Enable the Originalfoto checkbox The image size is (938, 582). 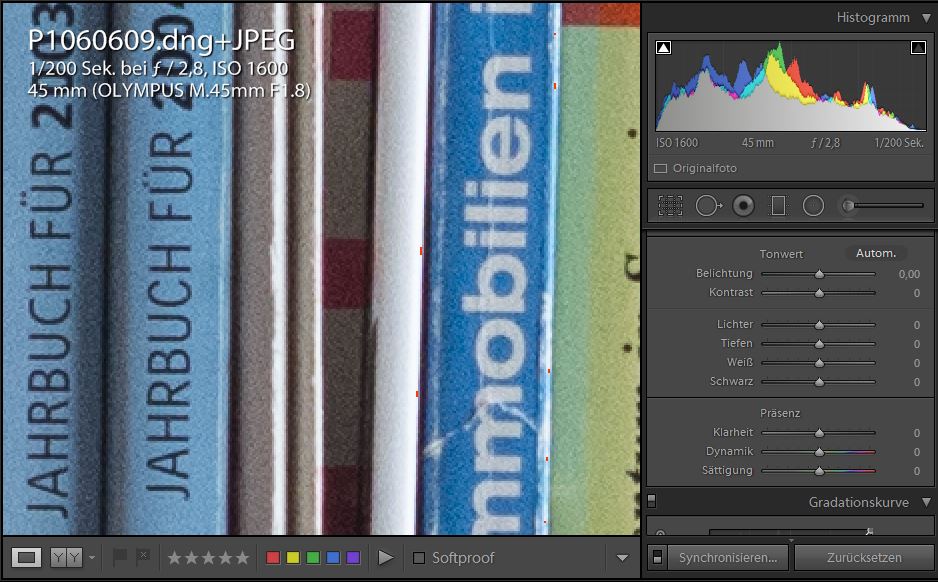tap(660, 169)
